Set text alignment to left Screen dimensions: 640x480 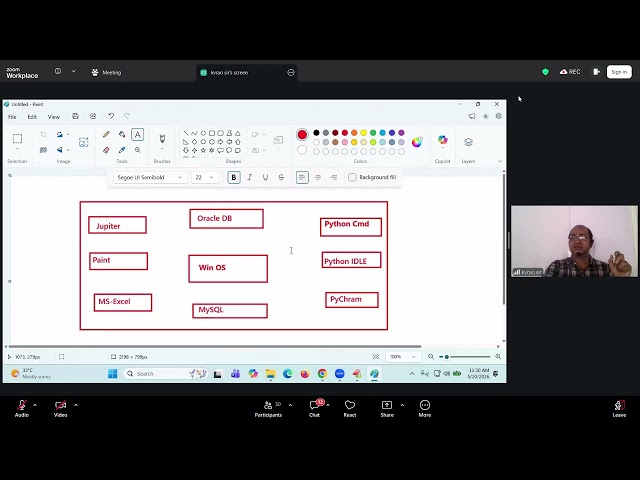coord(302,177)
